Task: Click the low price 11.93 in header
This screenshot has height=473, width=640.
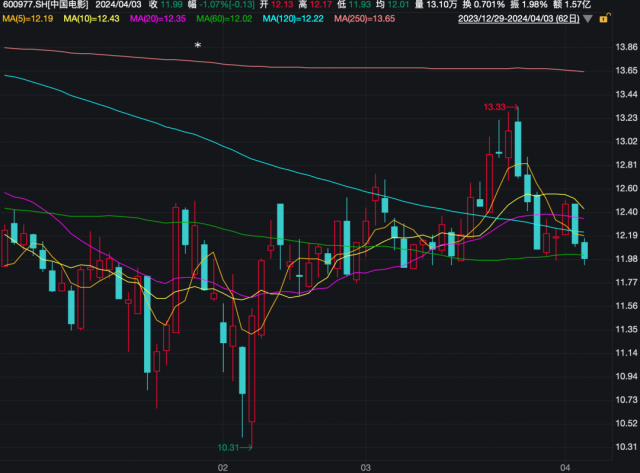Action: point(360,5)
